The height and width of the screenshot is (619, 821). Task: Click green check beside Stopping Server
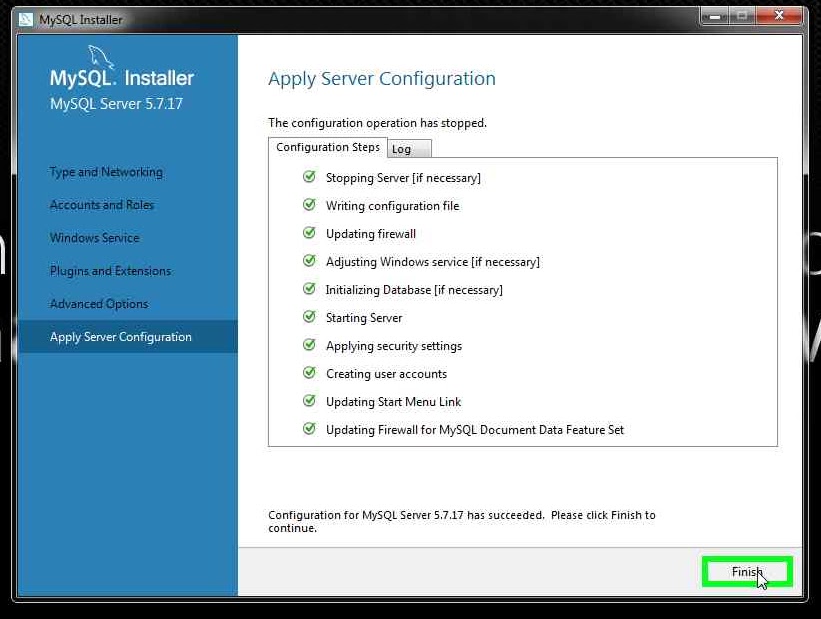tap(309, 177)
